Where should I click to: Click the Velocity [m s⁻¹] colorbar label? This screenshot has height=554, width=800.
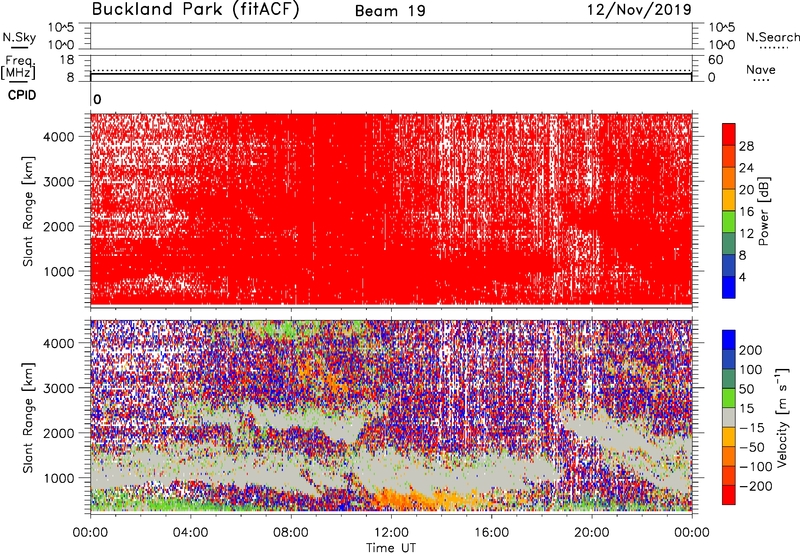783,418
